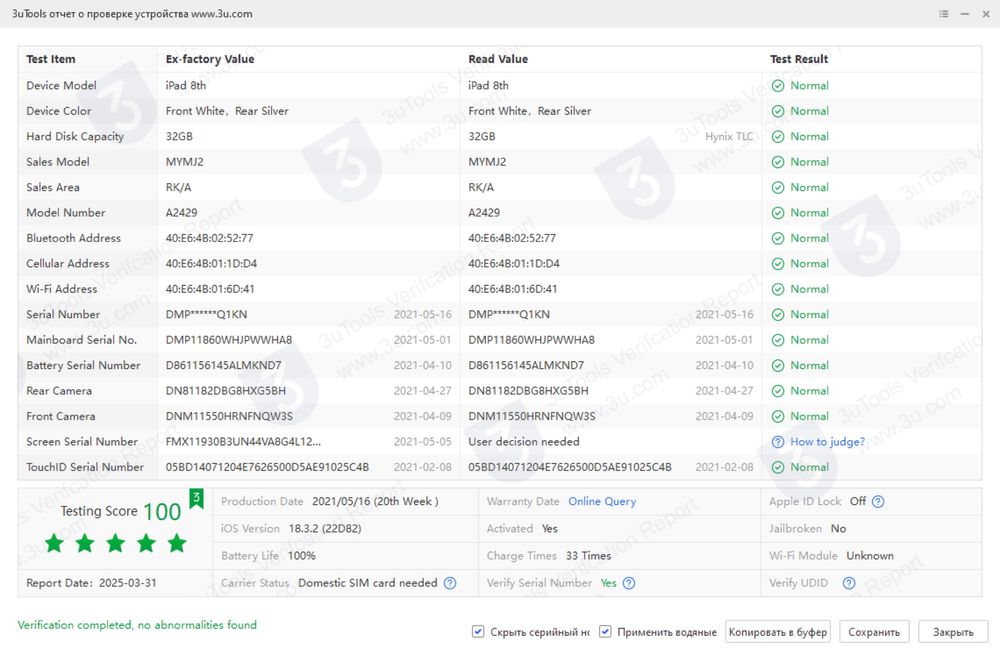Image resolution: width=1000 pixels, height=657 pixels.
Task: Click the Battery Life 100% value
Action: click(x=302, y=556)
